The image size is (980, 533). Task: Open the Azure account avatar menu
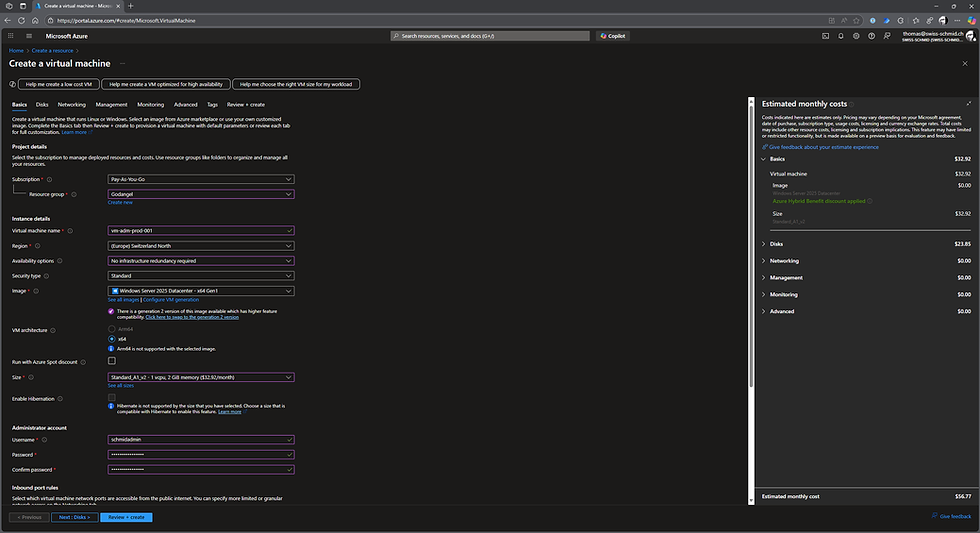click(970, 36)
